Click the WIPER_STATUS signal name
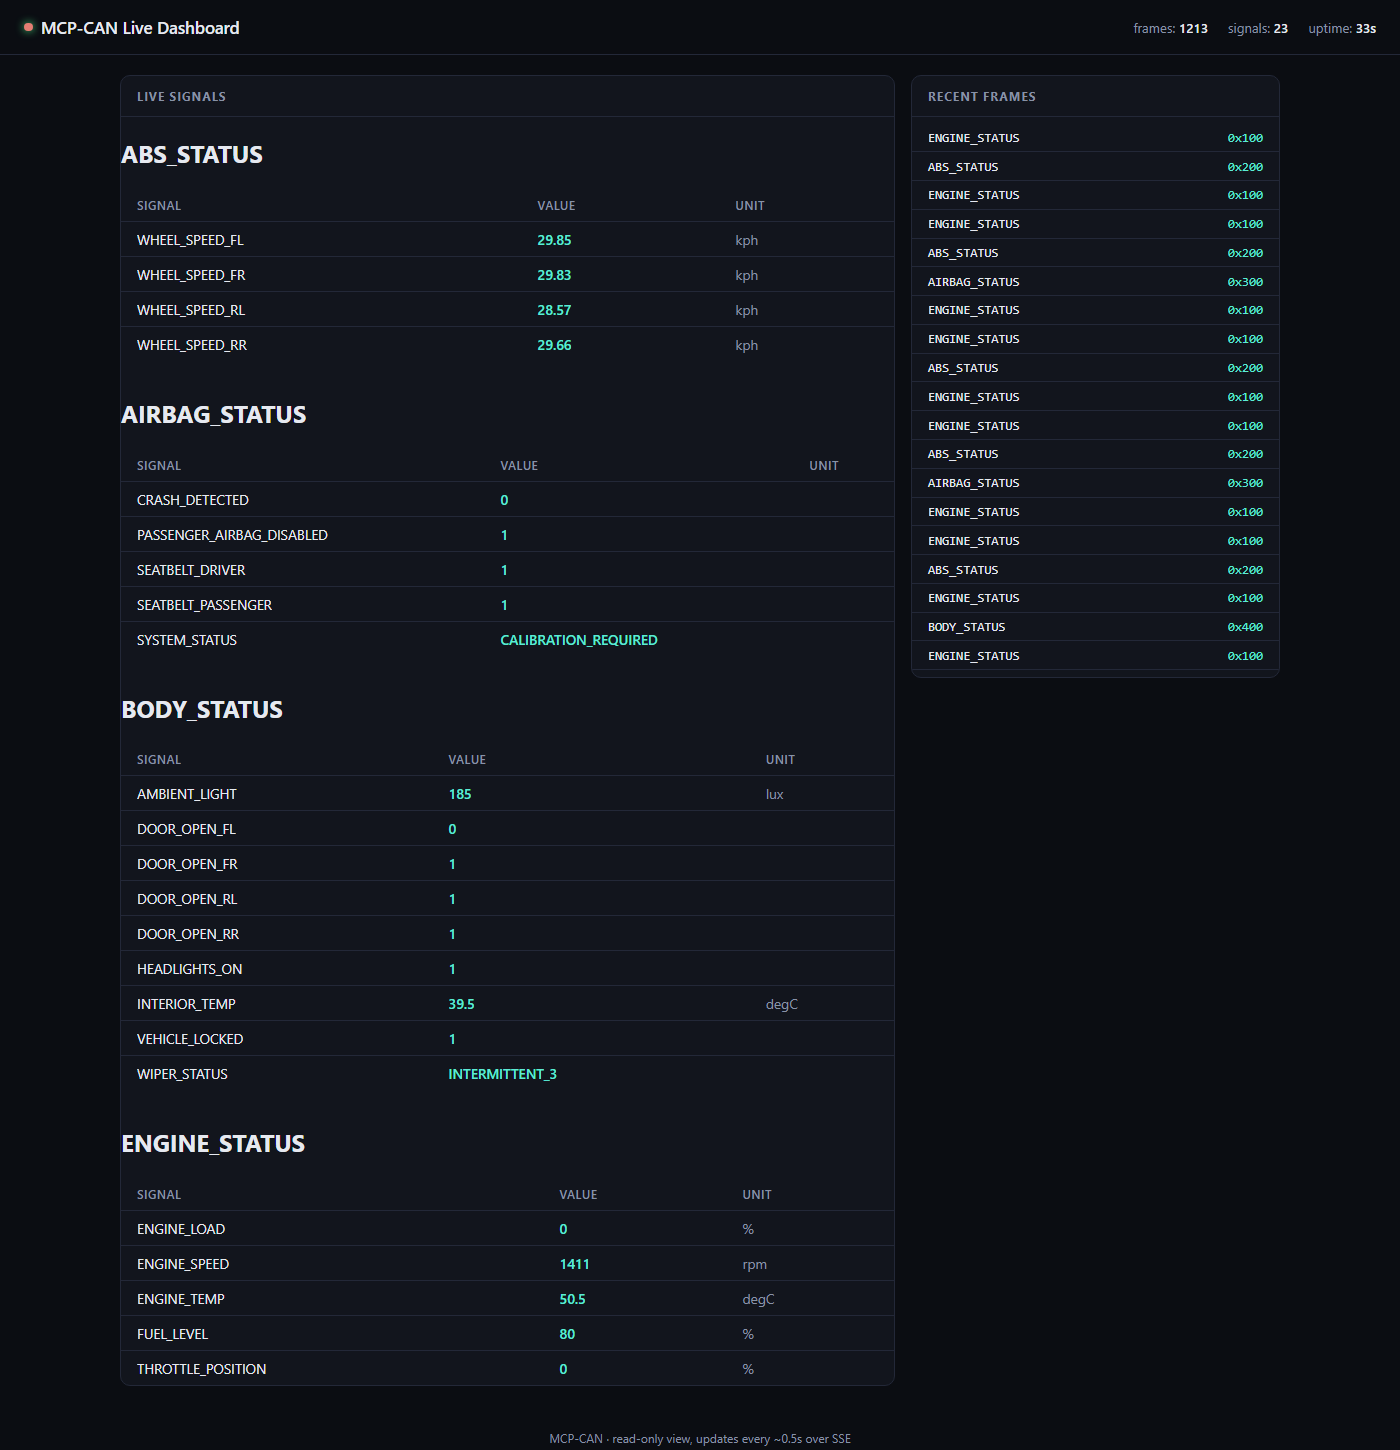The image size is (1400, 1450). [182, 1074]
